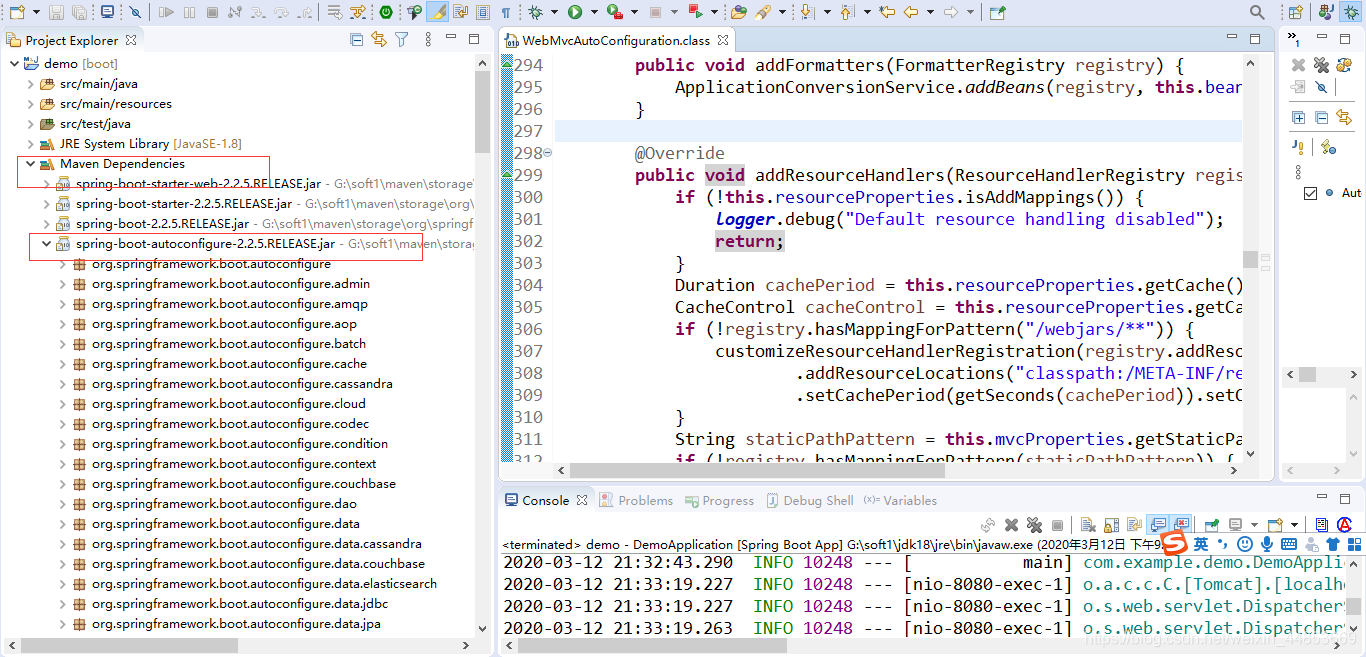This screenshot has width=1366, height=657.
Task: Click the IME microphone voice input icon
Action: pyautogui.click(x=1266, y=544)
